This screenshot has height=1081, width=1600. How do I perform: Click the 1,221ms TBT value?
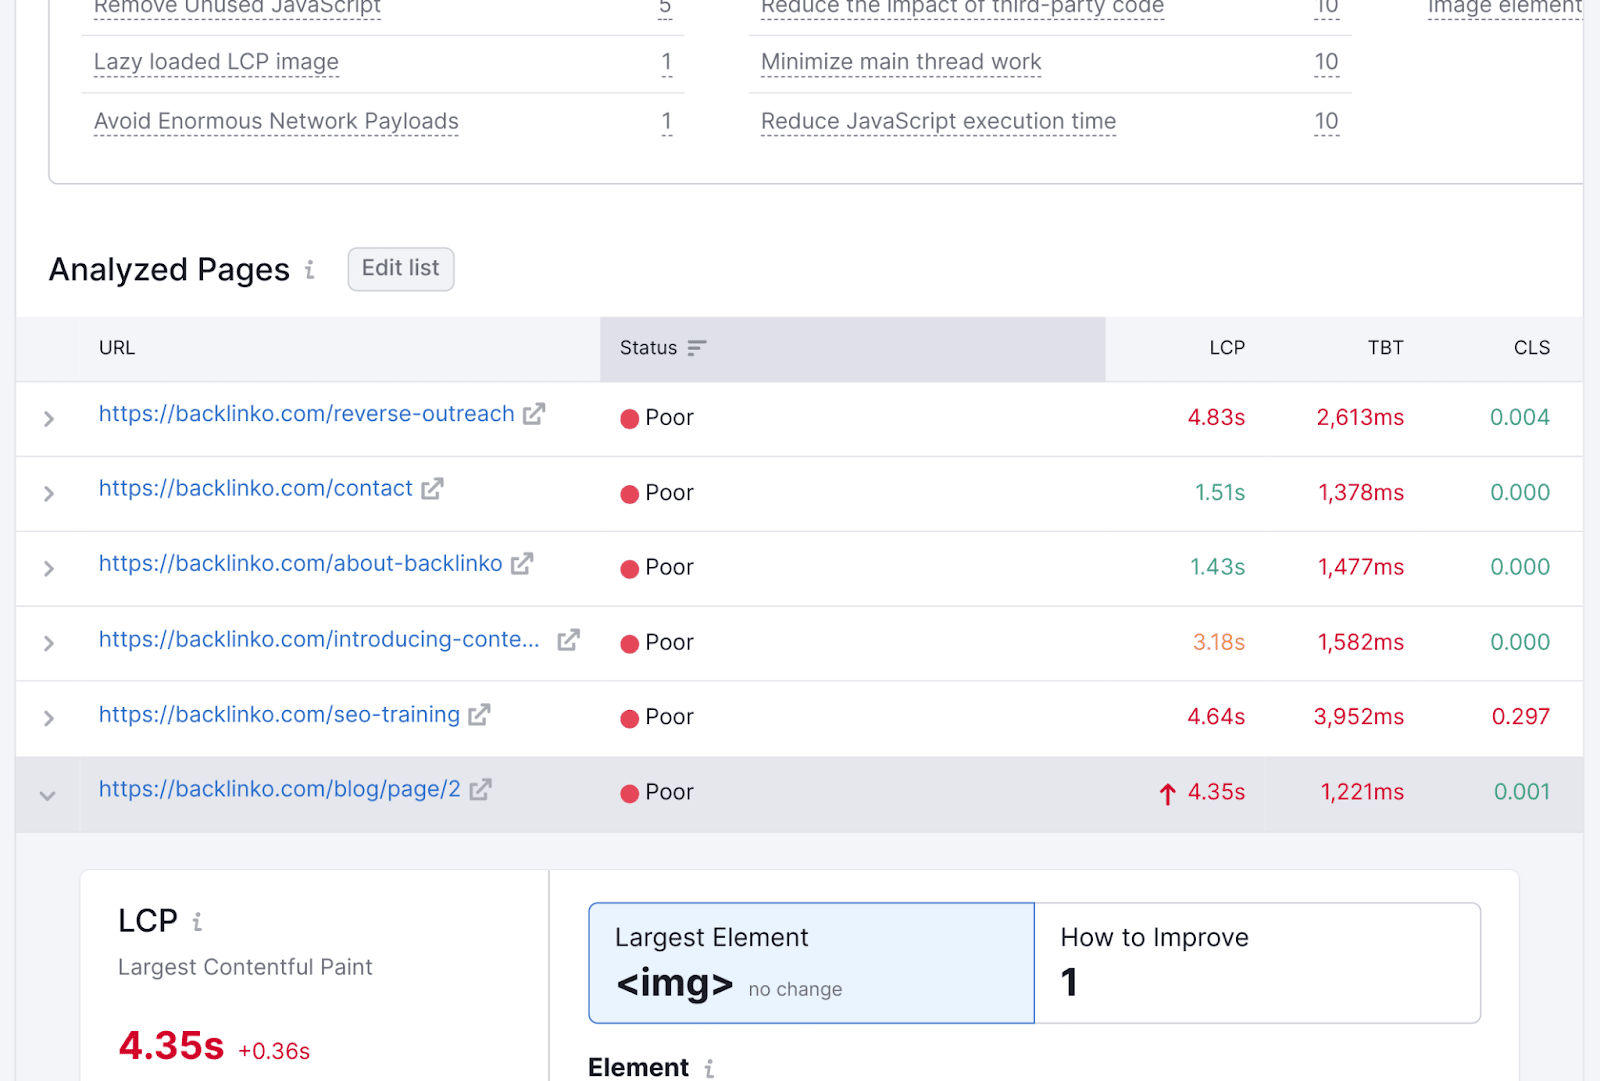pos(1362,792)
